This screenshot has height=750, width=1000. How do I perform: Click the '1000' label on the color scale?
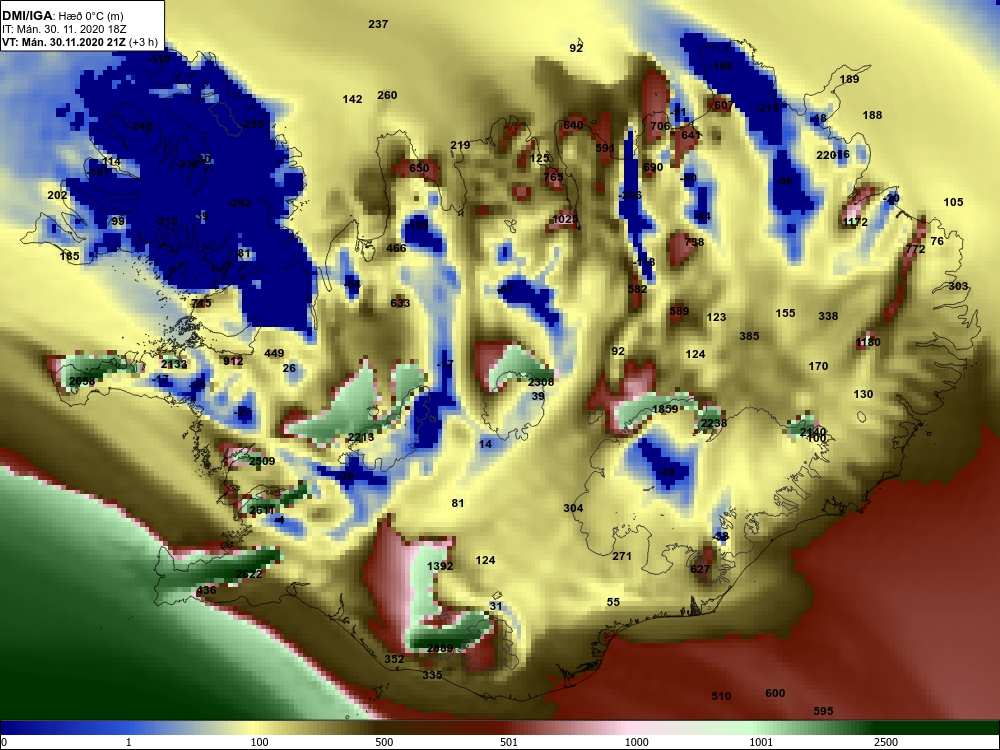point(636,742)
